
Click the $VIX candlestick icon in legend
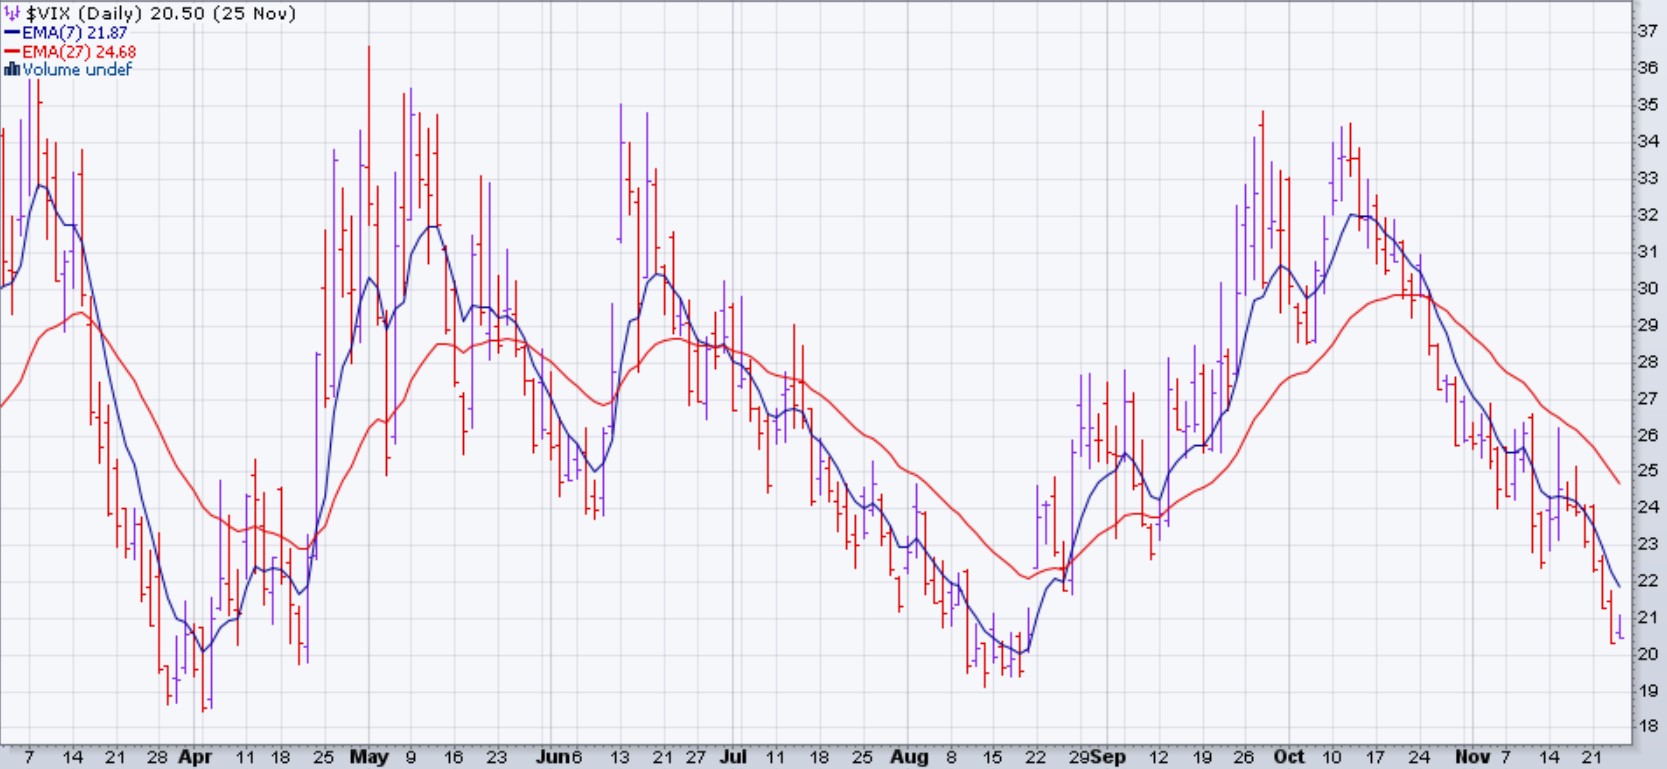tap(12, 14)
